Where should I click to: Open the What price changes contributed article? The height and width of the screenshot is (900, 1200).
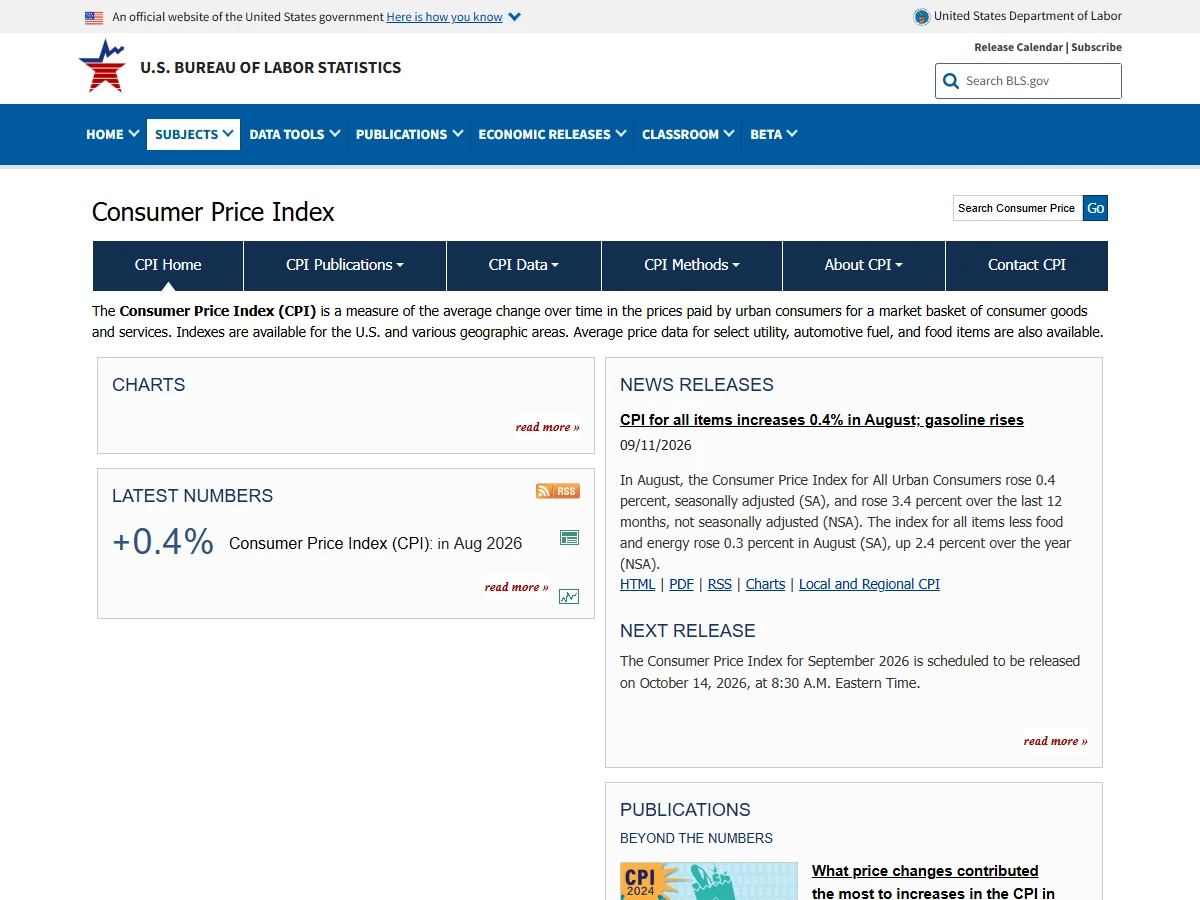933,882
